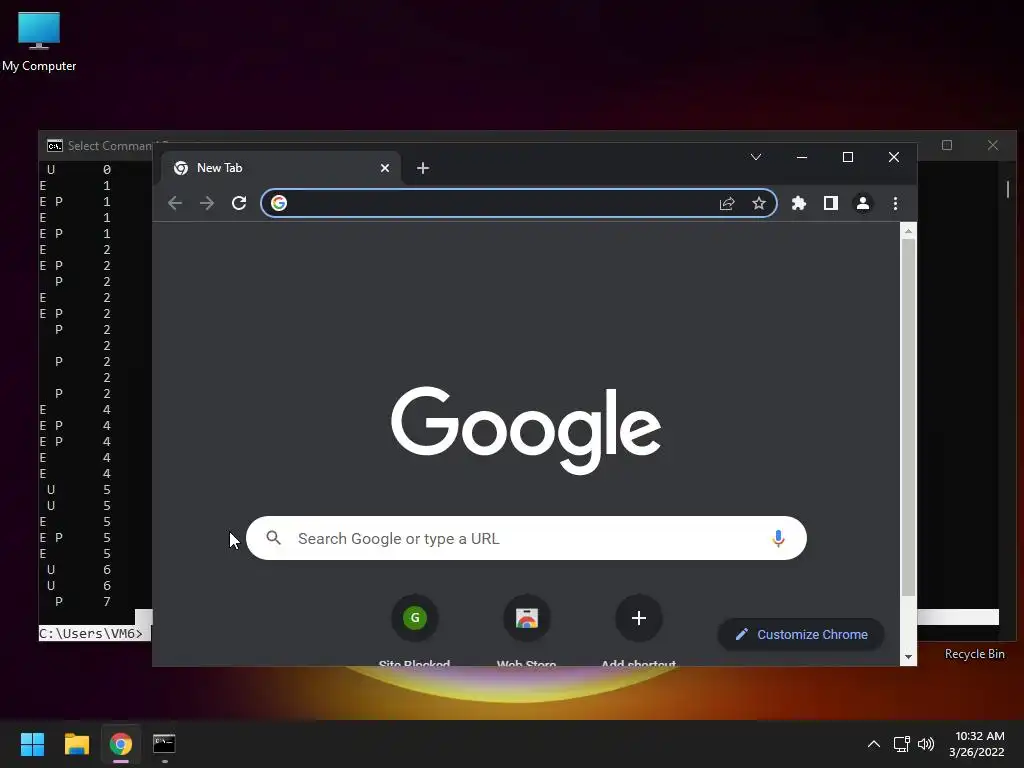Screen dimensions: 1024x768
Task: Close the Command Prompt window
Action: [x=993, y=145]
